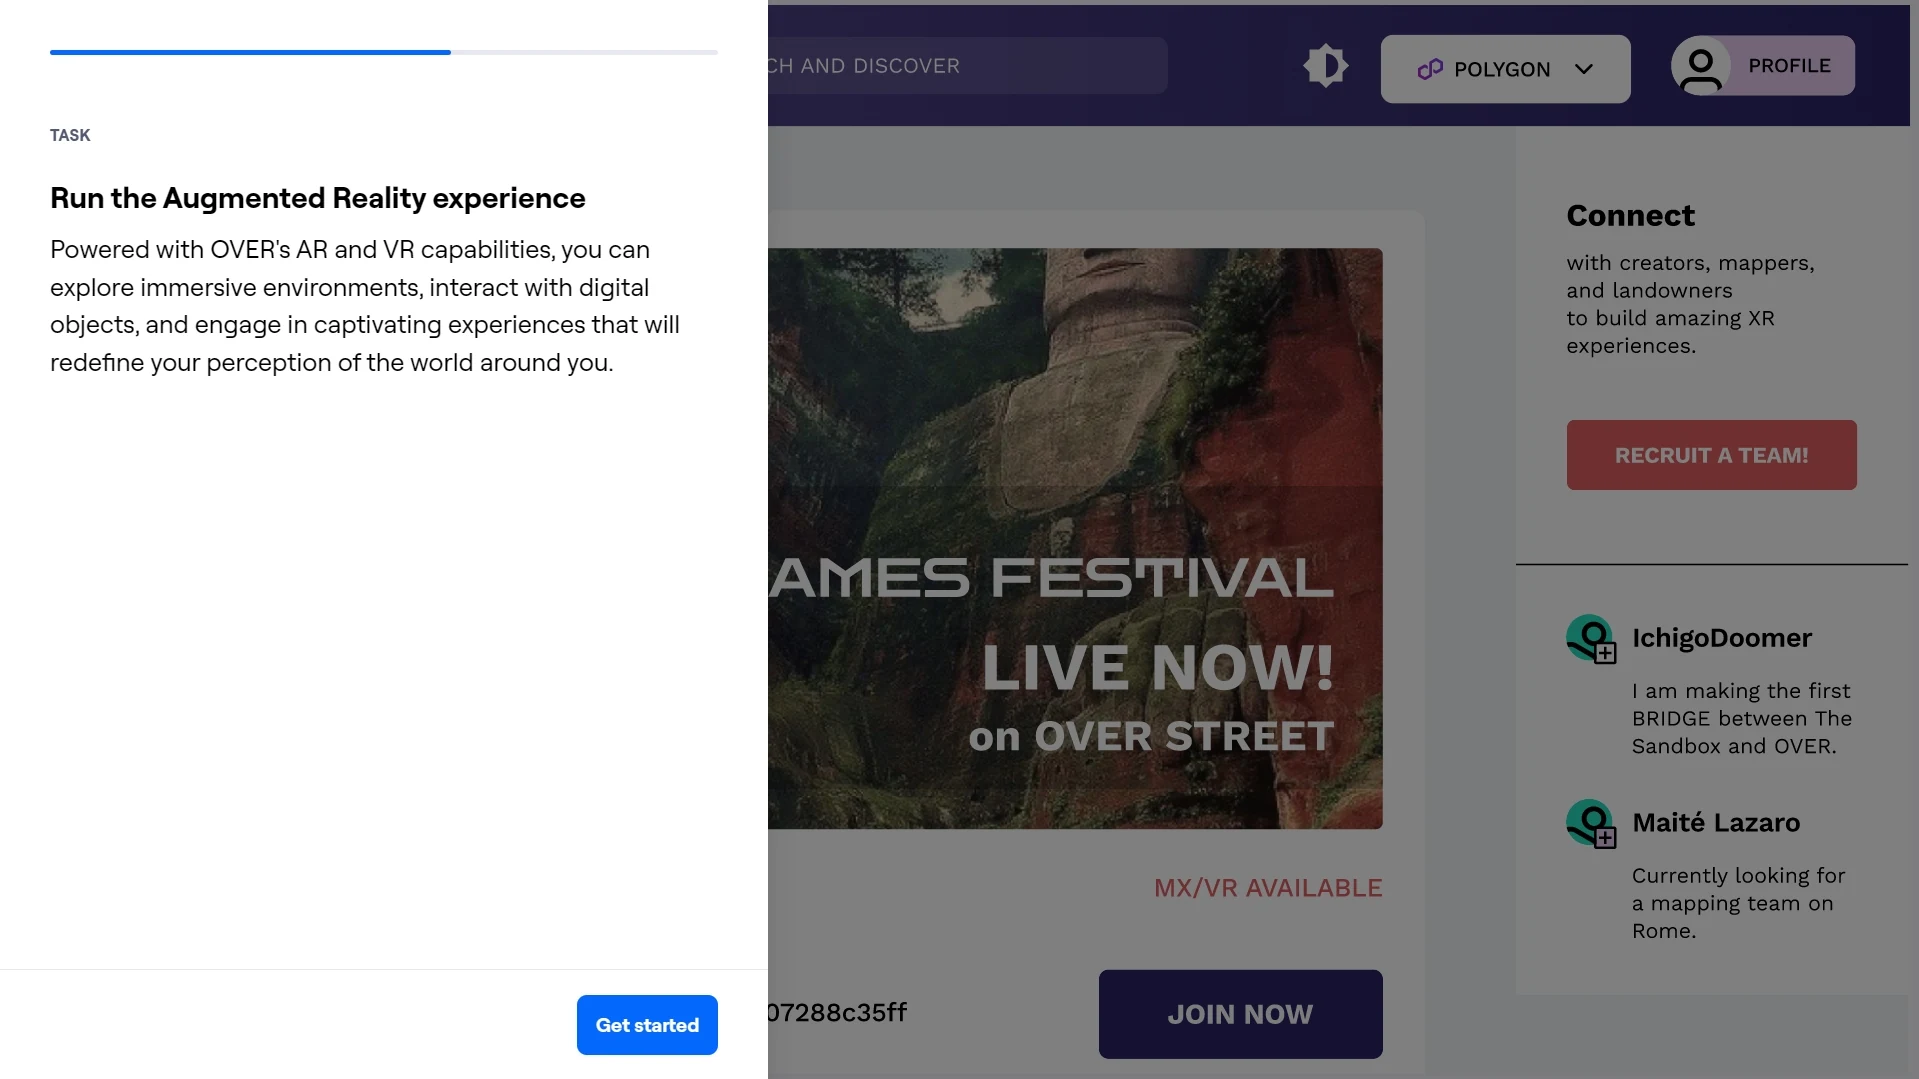Open Maité Lazaro's profile name
Screen dimensions: 1919x1079
pyautogui.click(x=1716, y=823)
